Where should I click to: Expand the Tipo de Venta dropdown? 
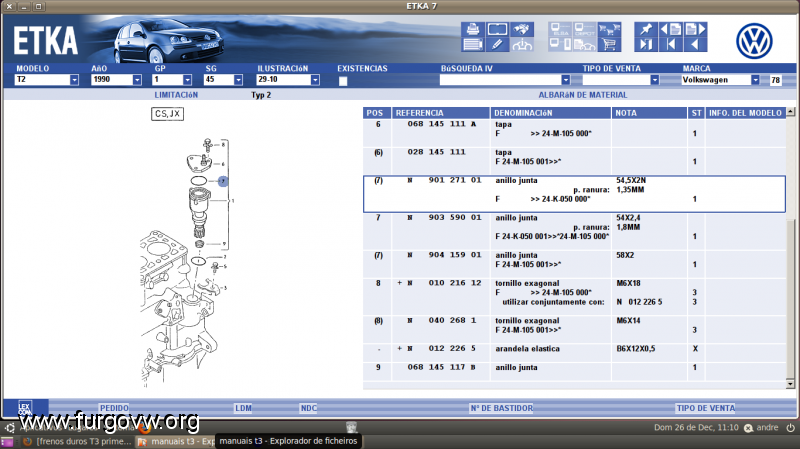pyautogui.click(x=655, y=80)
